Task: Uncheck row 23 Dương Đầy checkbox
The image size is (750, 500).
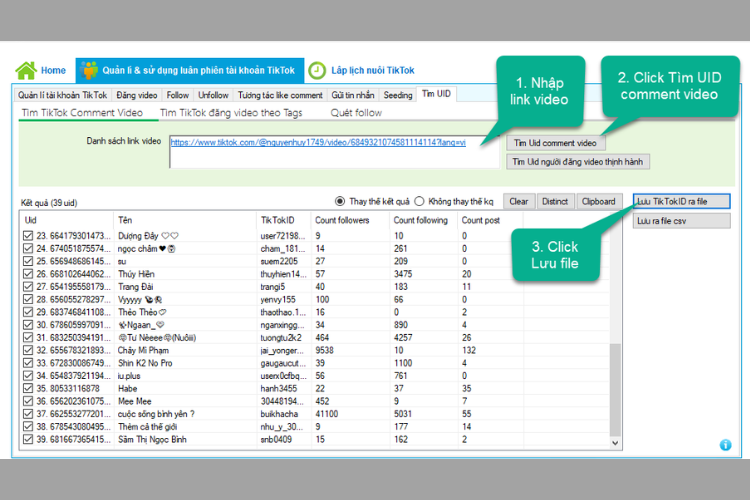Action: (28, 236)
